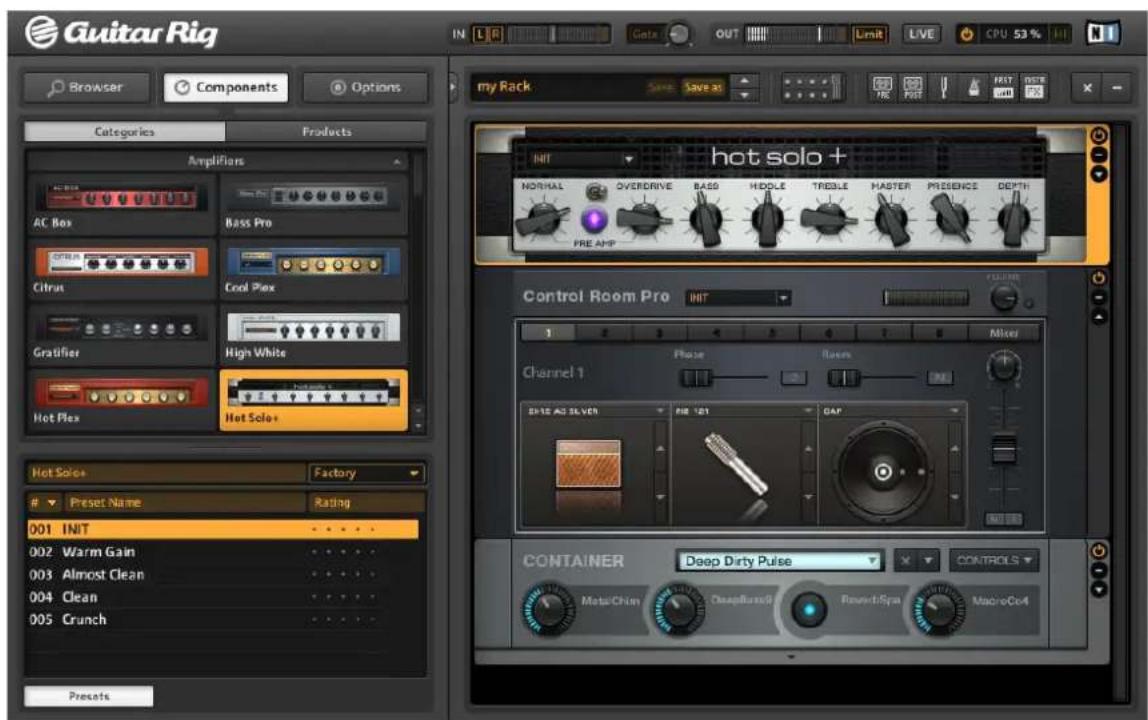Select the Cool Plex amplifier

[313, 270]
